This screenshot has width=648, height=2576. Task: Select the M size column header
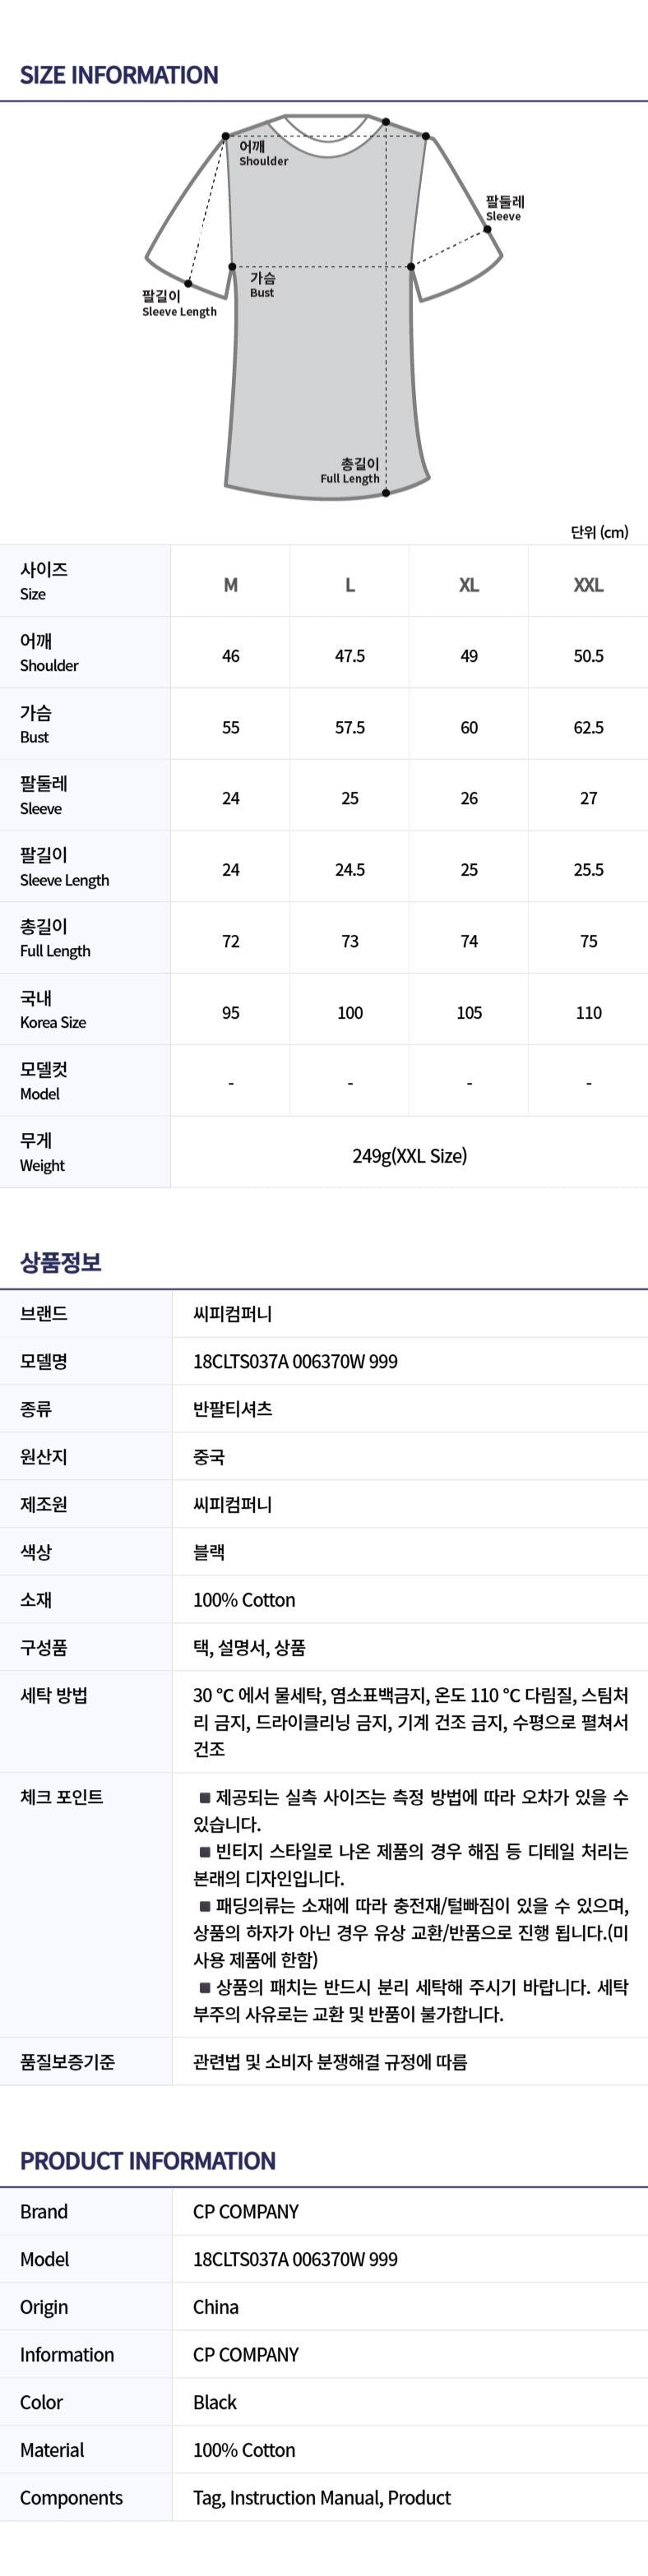230,585
